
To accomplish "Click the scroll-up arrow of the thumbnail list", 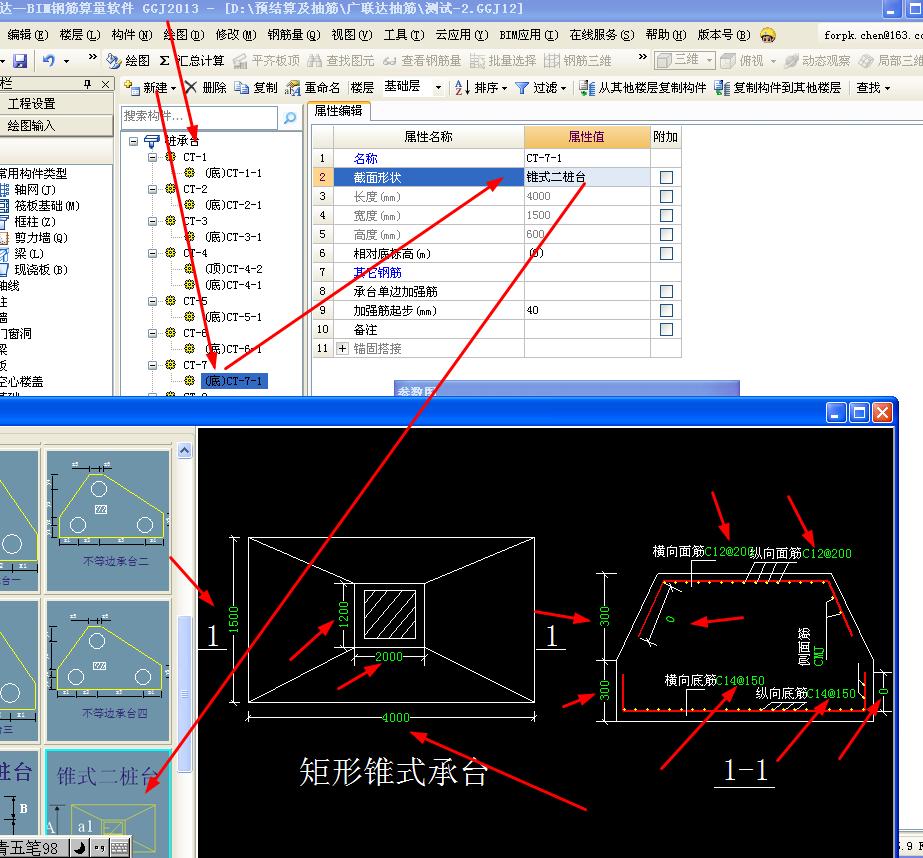I will coord(184,451).
